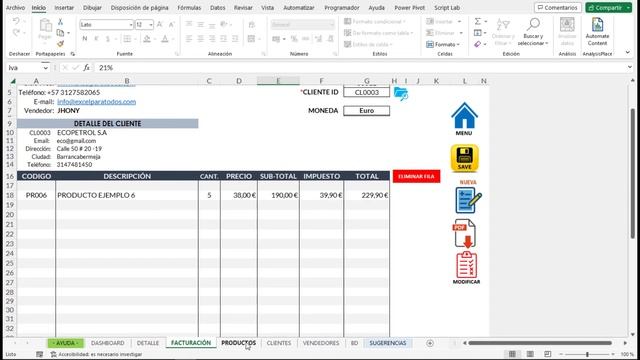The image size is (640, 360).
Task: Select Normal view icon in status bar
Action: 512,354
